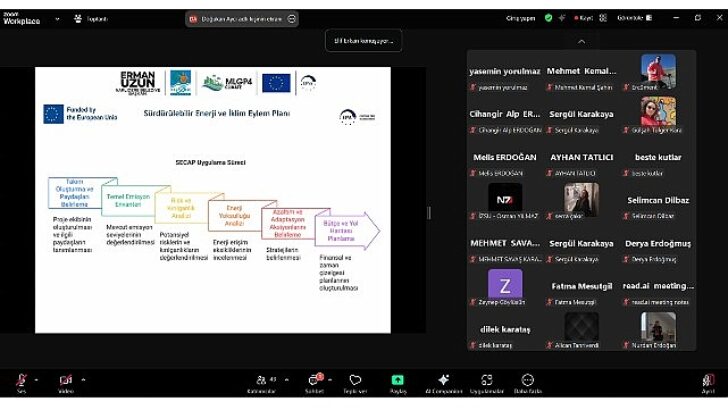Leave meeting with Ayrıl button
728x410 pixels.
coord(708,381)
